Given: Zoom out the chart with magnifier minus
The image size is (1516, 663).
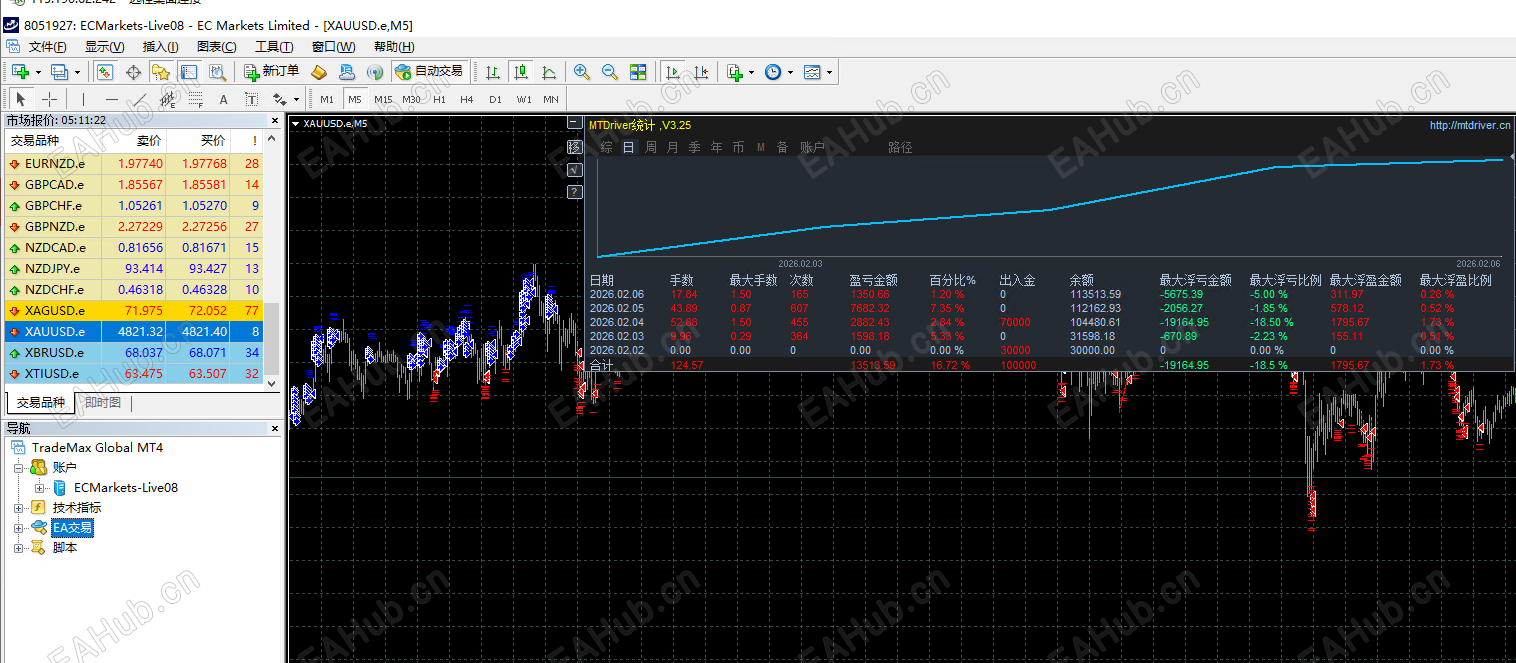Looking at the screenshot, I should pyautogui.click(x=610, y=72).
